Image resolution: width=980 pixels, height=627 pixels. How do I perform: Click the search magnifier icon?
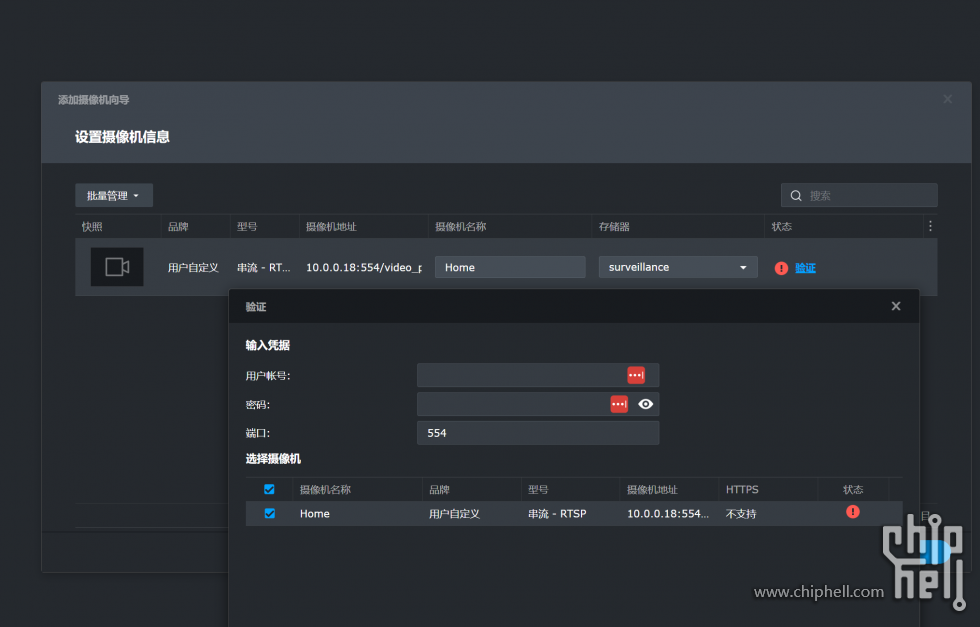tap(796, 196)
